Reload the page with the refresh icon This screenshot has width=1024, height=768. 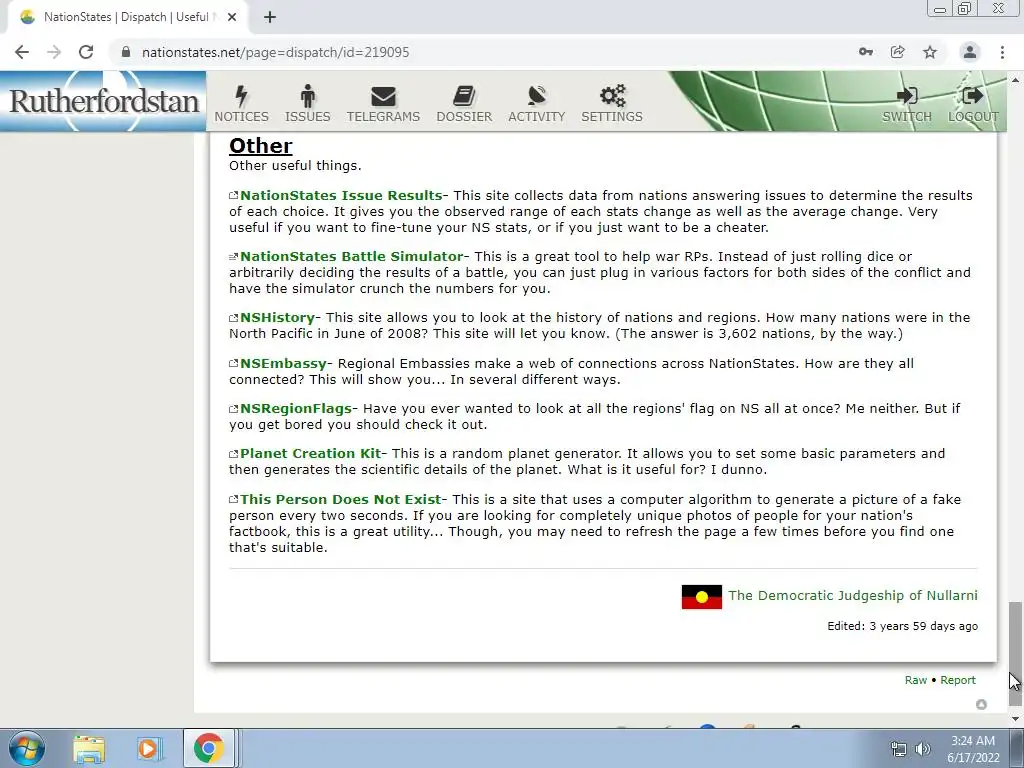pos(86,52)
